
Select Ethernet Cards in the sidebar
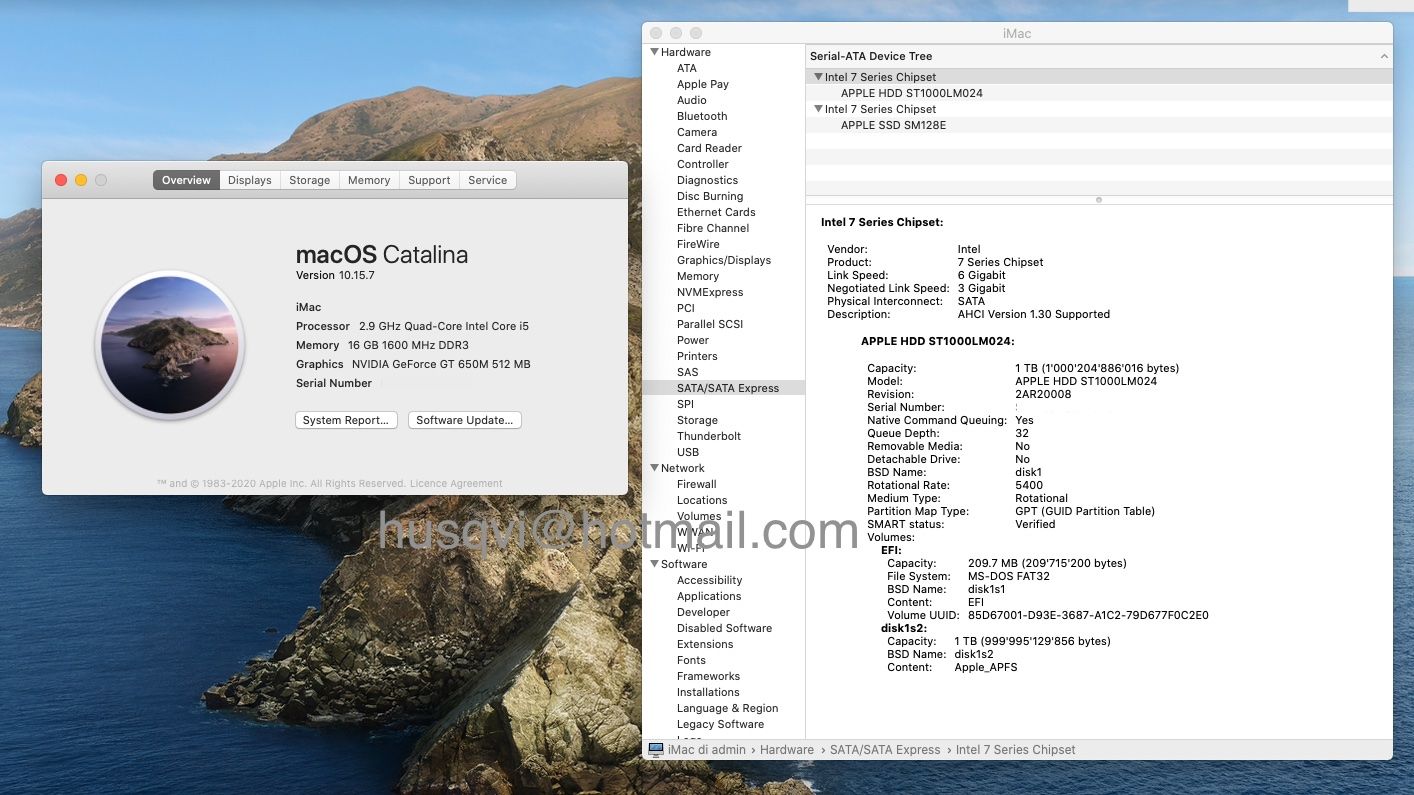[716, 212]
